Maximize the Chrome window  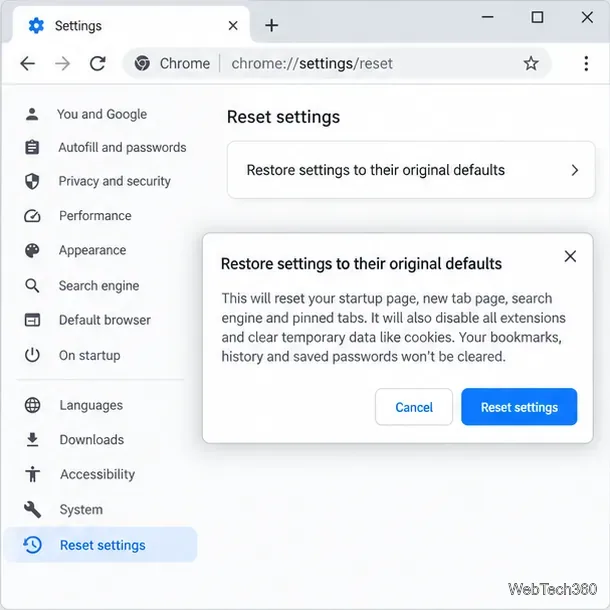click(x=537, y=17)
